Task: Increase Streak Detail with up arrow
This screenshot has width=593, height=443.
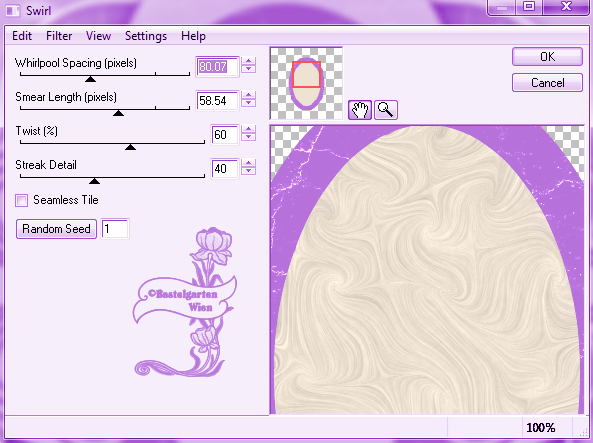Action: [x=248, y=163]
